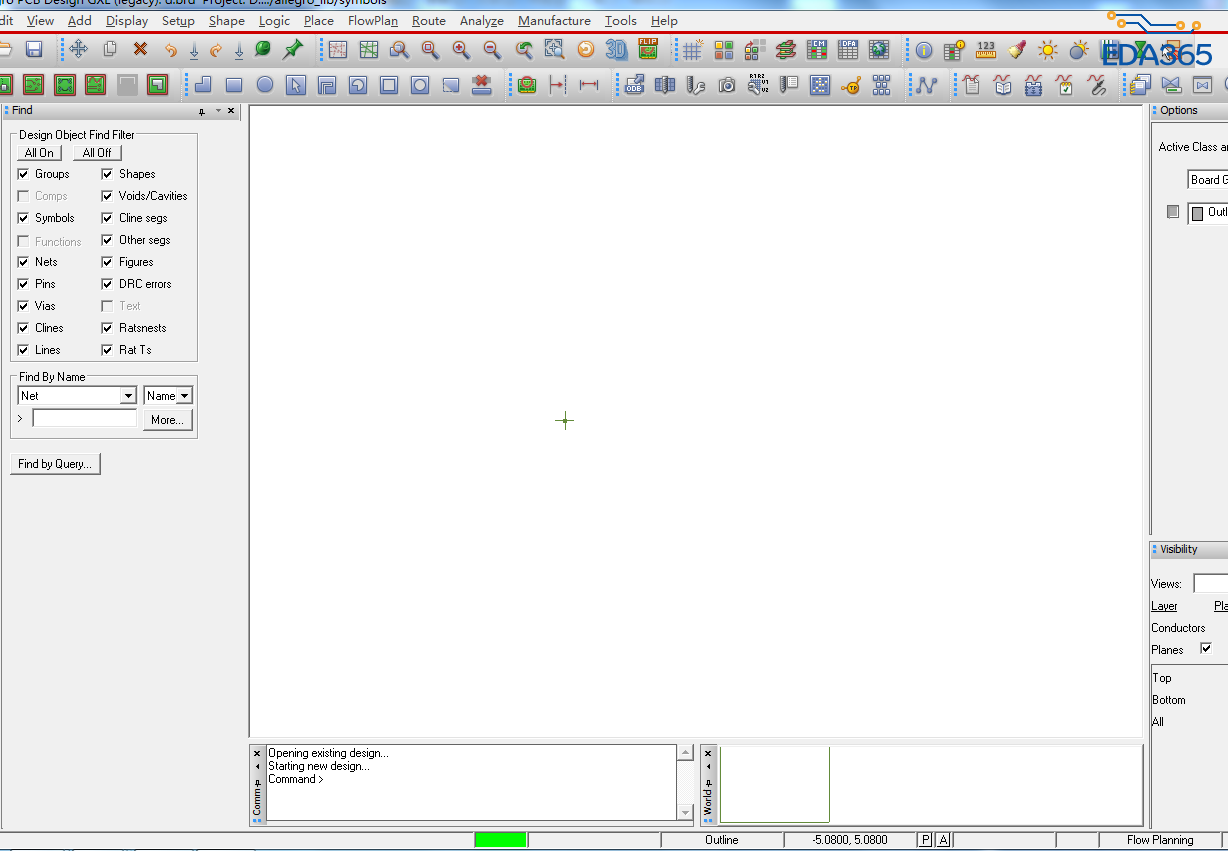Click the Zoom Previous icon with green arrow
This screenshot has height=851, width=1228.
[x=524, y=49]
